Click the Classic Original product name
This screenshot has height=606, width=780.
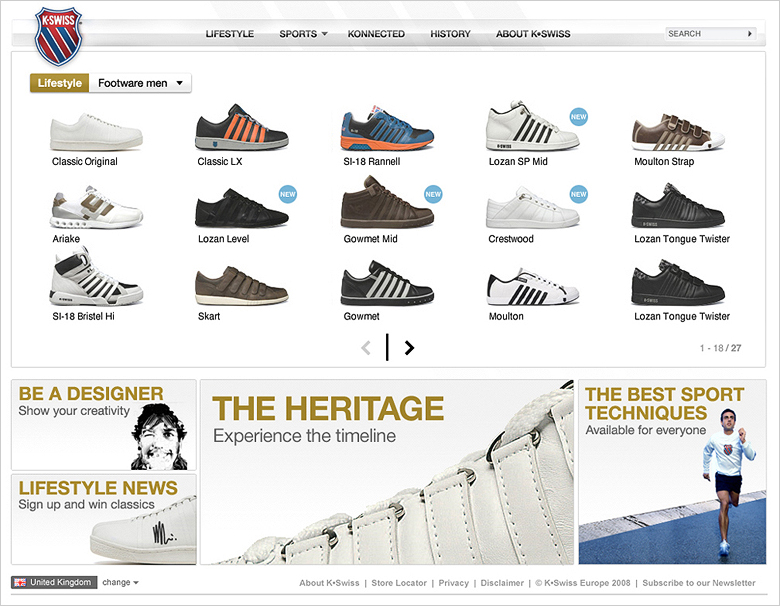coord(85,161)
